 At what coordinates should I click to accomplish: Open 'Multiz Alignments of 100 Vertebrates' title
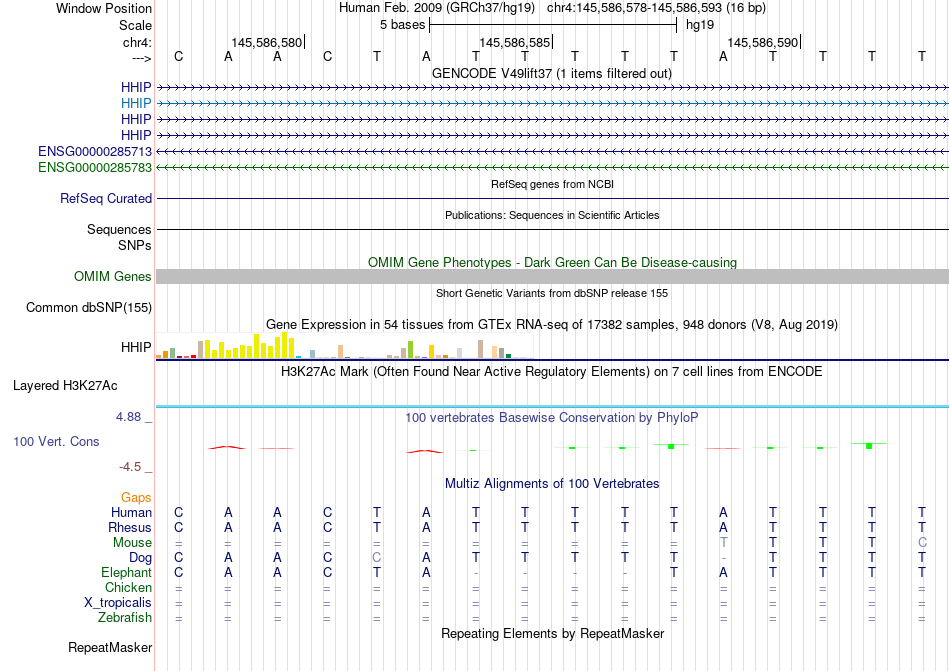tap(552, 483)
